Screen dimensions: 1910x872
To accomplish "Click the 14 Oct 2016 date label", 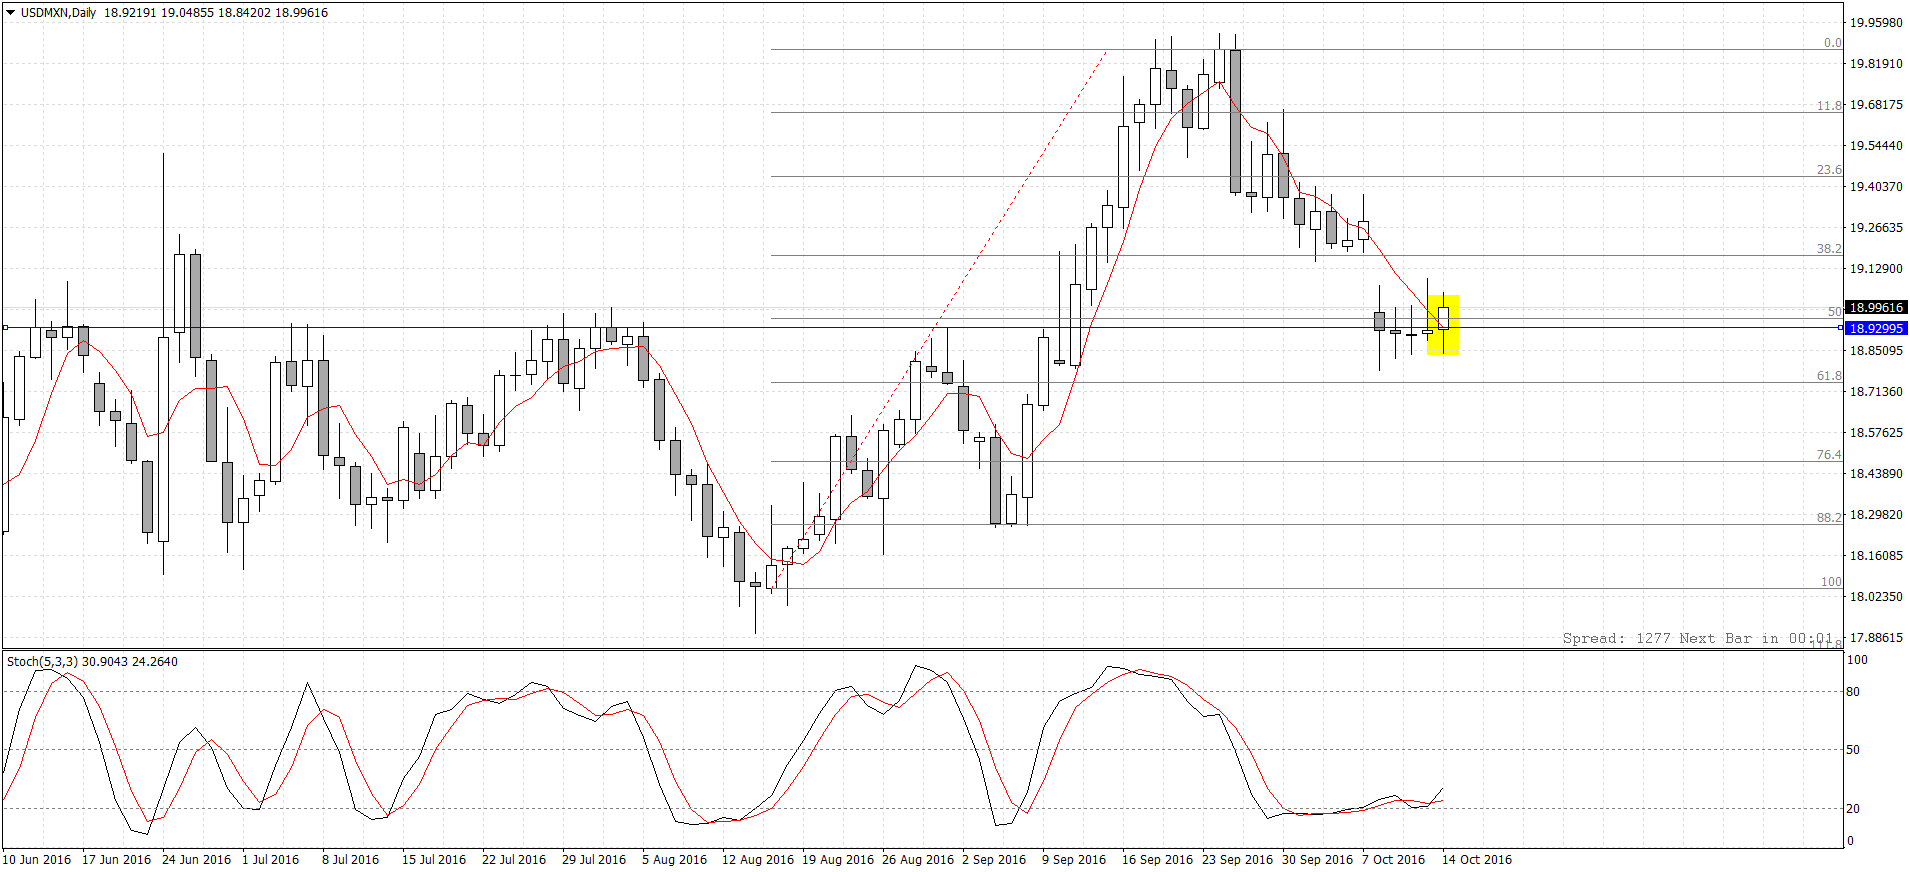I will pyautogui.click(x=1476, y=859).
